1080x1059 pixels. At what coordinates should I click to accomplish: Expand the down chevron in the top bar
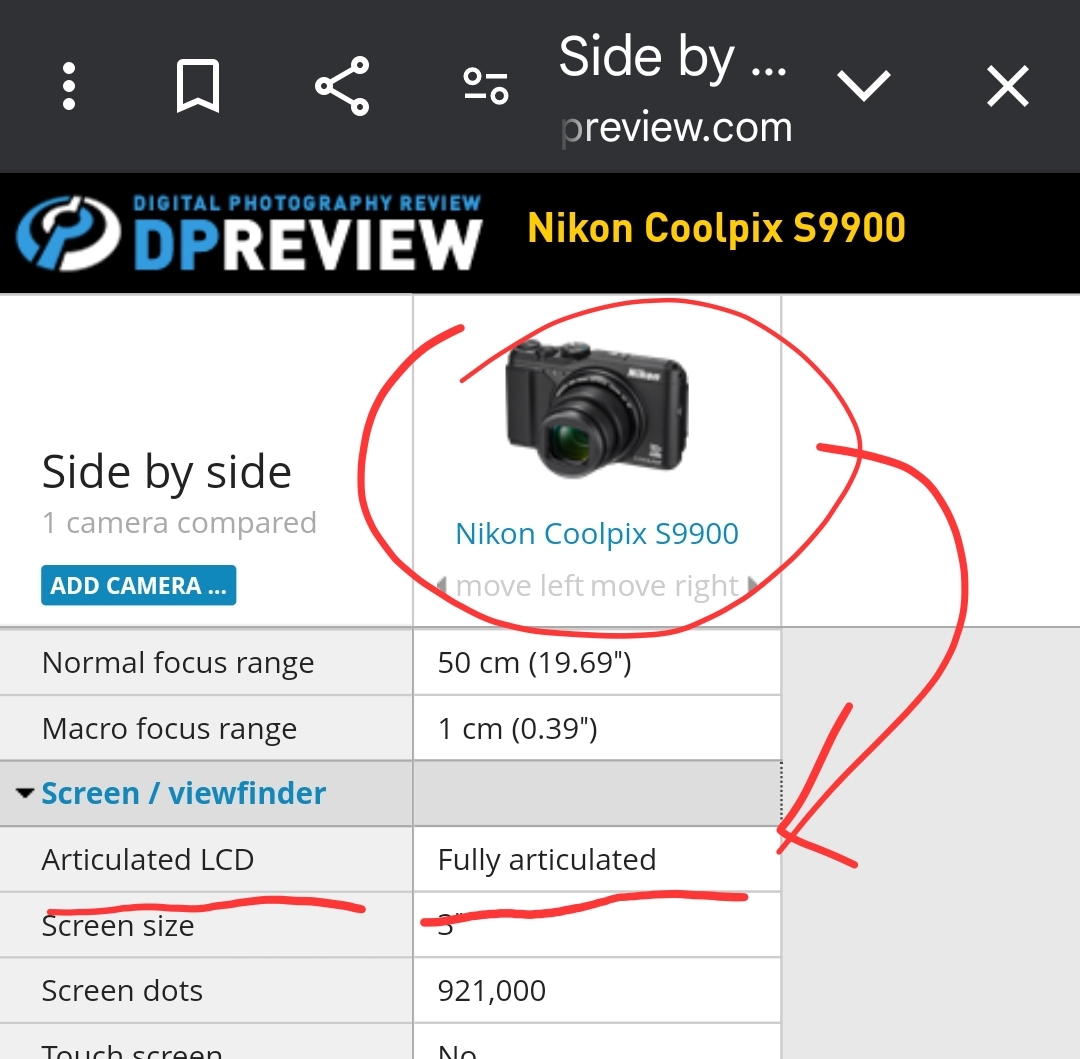click(x=864, y=86)
